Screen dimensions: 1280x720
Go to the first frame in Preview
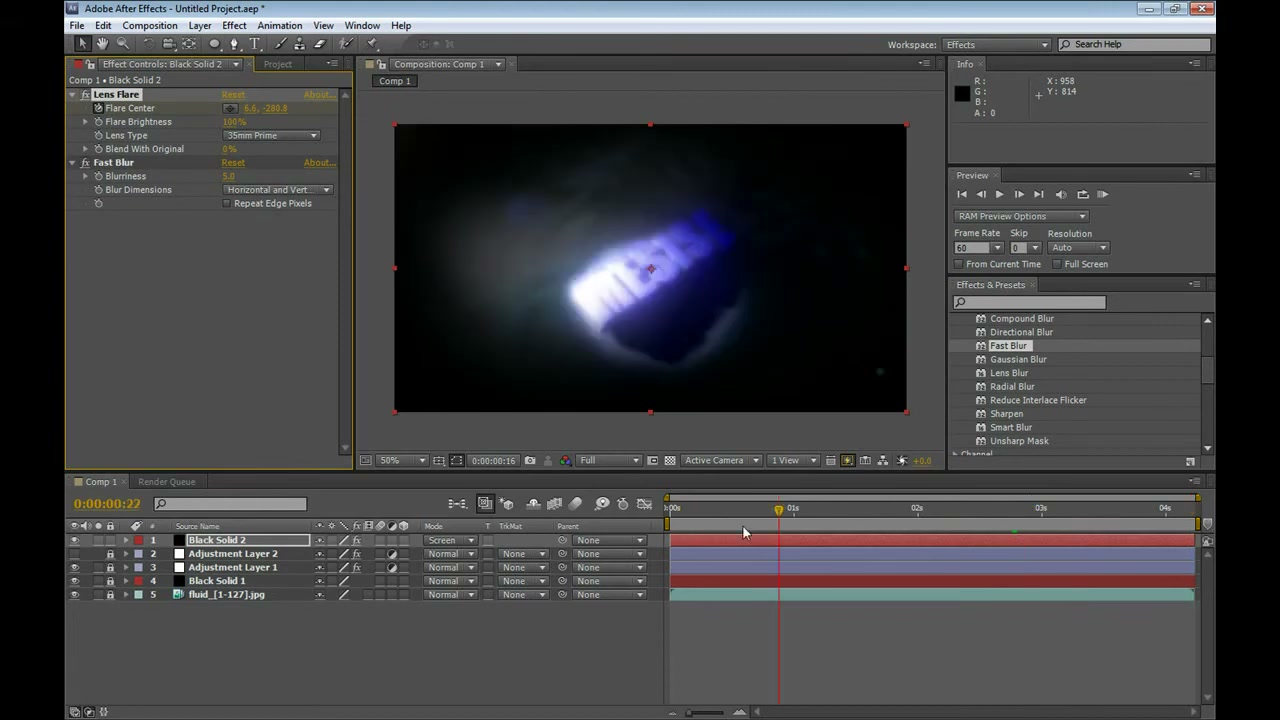(x=962, y=194)
